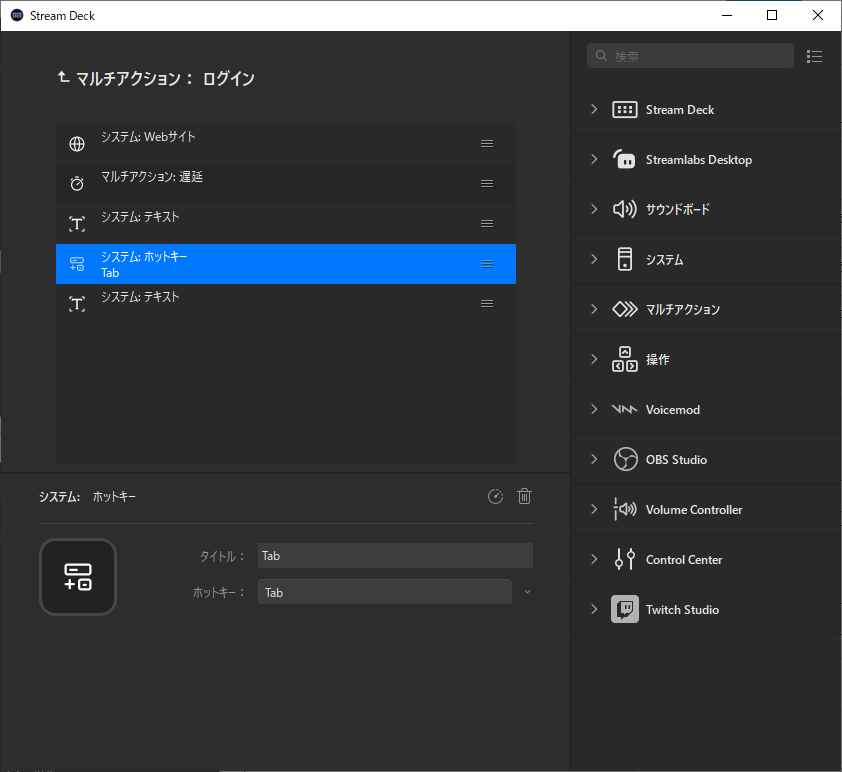Expand the サウンドボード category chevron
The height and width of the screenshot is (772, 842).
(594, 209)
